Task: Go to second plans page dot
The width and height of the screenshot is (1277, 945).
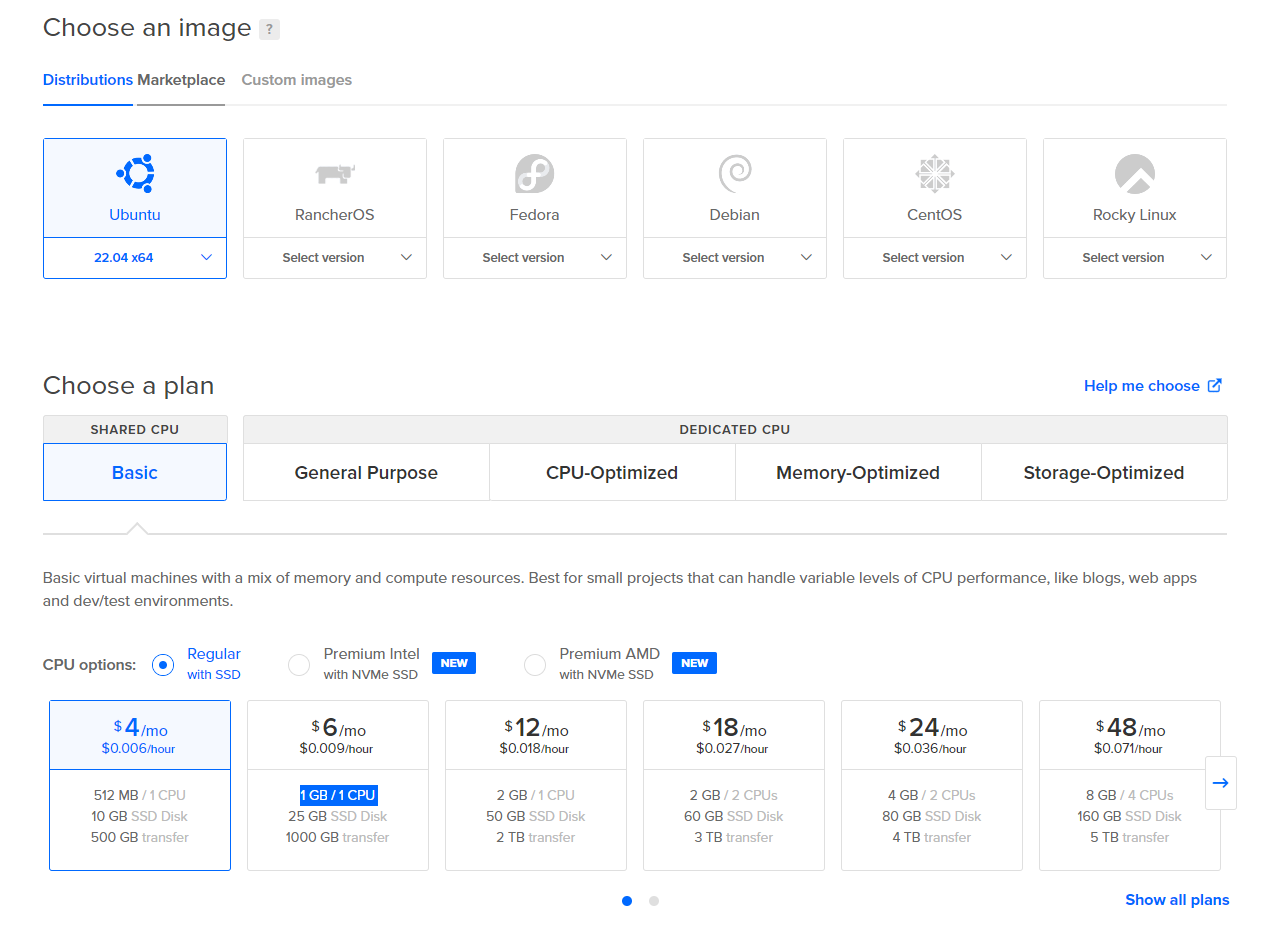Action: click(x=654, y=901)
